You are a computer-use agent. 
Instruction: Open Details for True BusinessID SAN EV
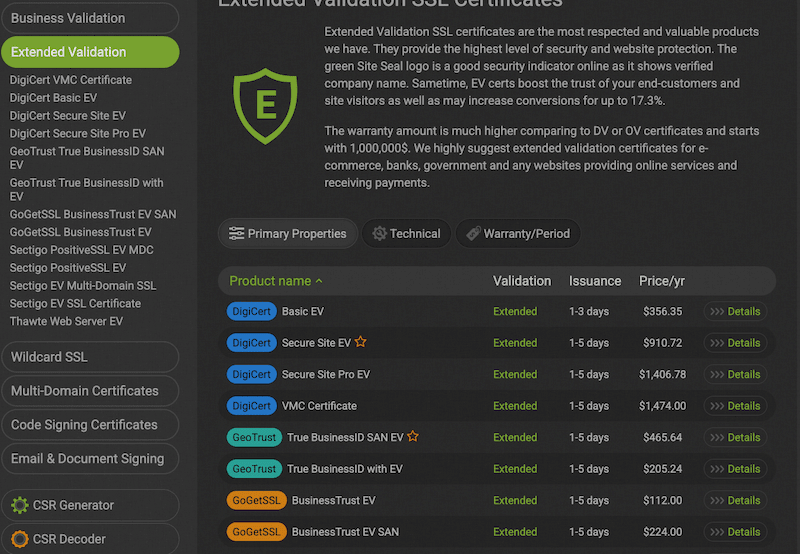click(735, 437)
